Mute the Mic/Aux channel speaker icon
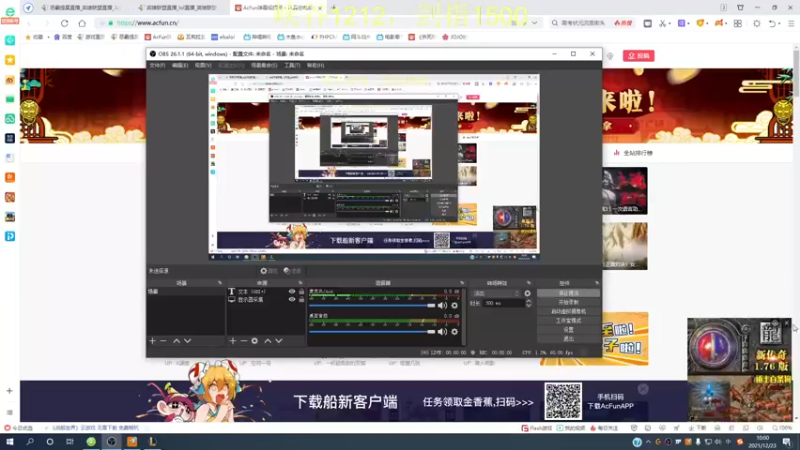Screen dimensions: 800x450 coord(442,305)
